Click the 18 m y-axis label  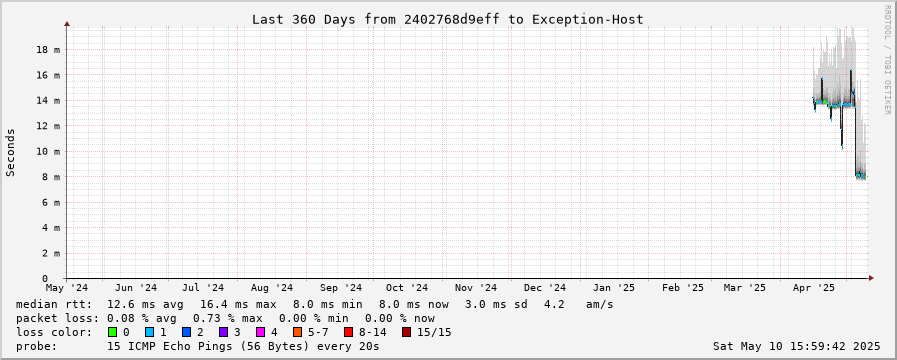tap(49, 50)
